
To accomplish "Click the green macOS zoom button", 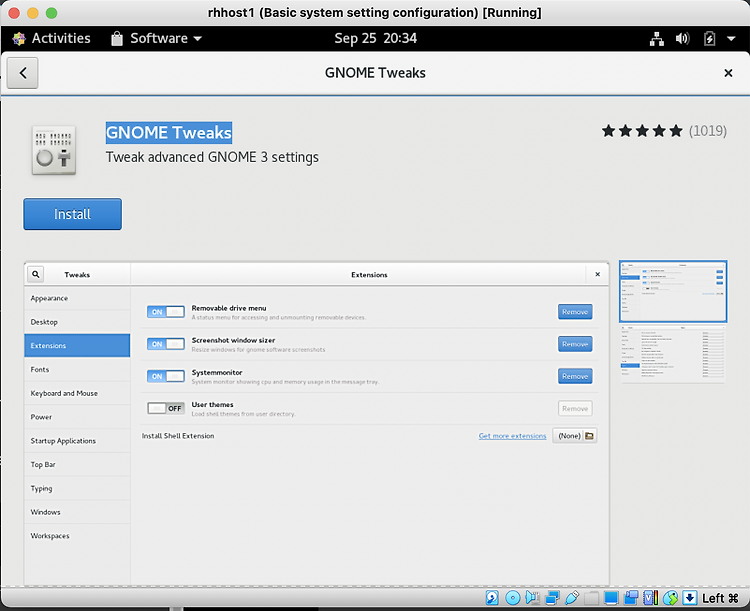I will pyautogui.click(x=51, y=13).
